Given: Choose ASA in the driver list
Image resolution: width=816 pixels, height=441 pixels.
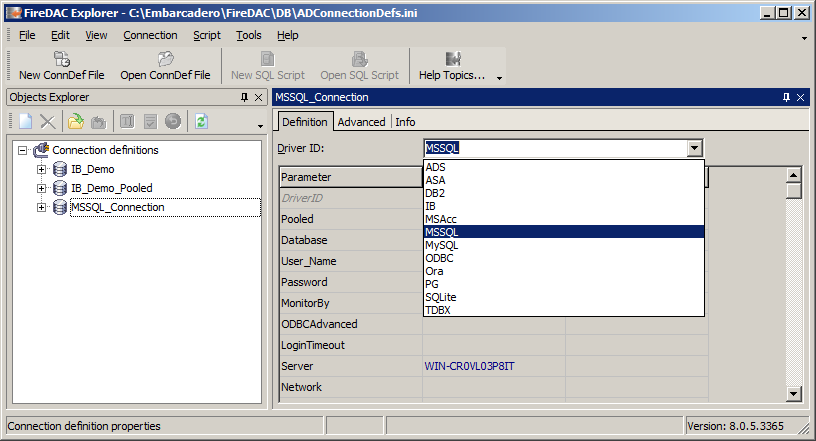Looking at the screenshot, I should pos(564,180).
